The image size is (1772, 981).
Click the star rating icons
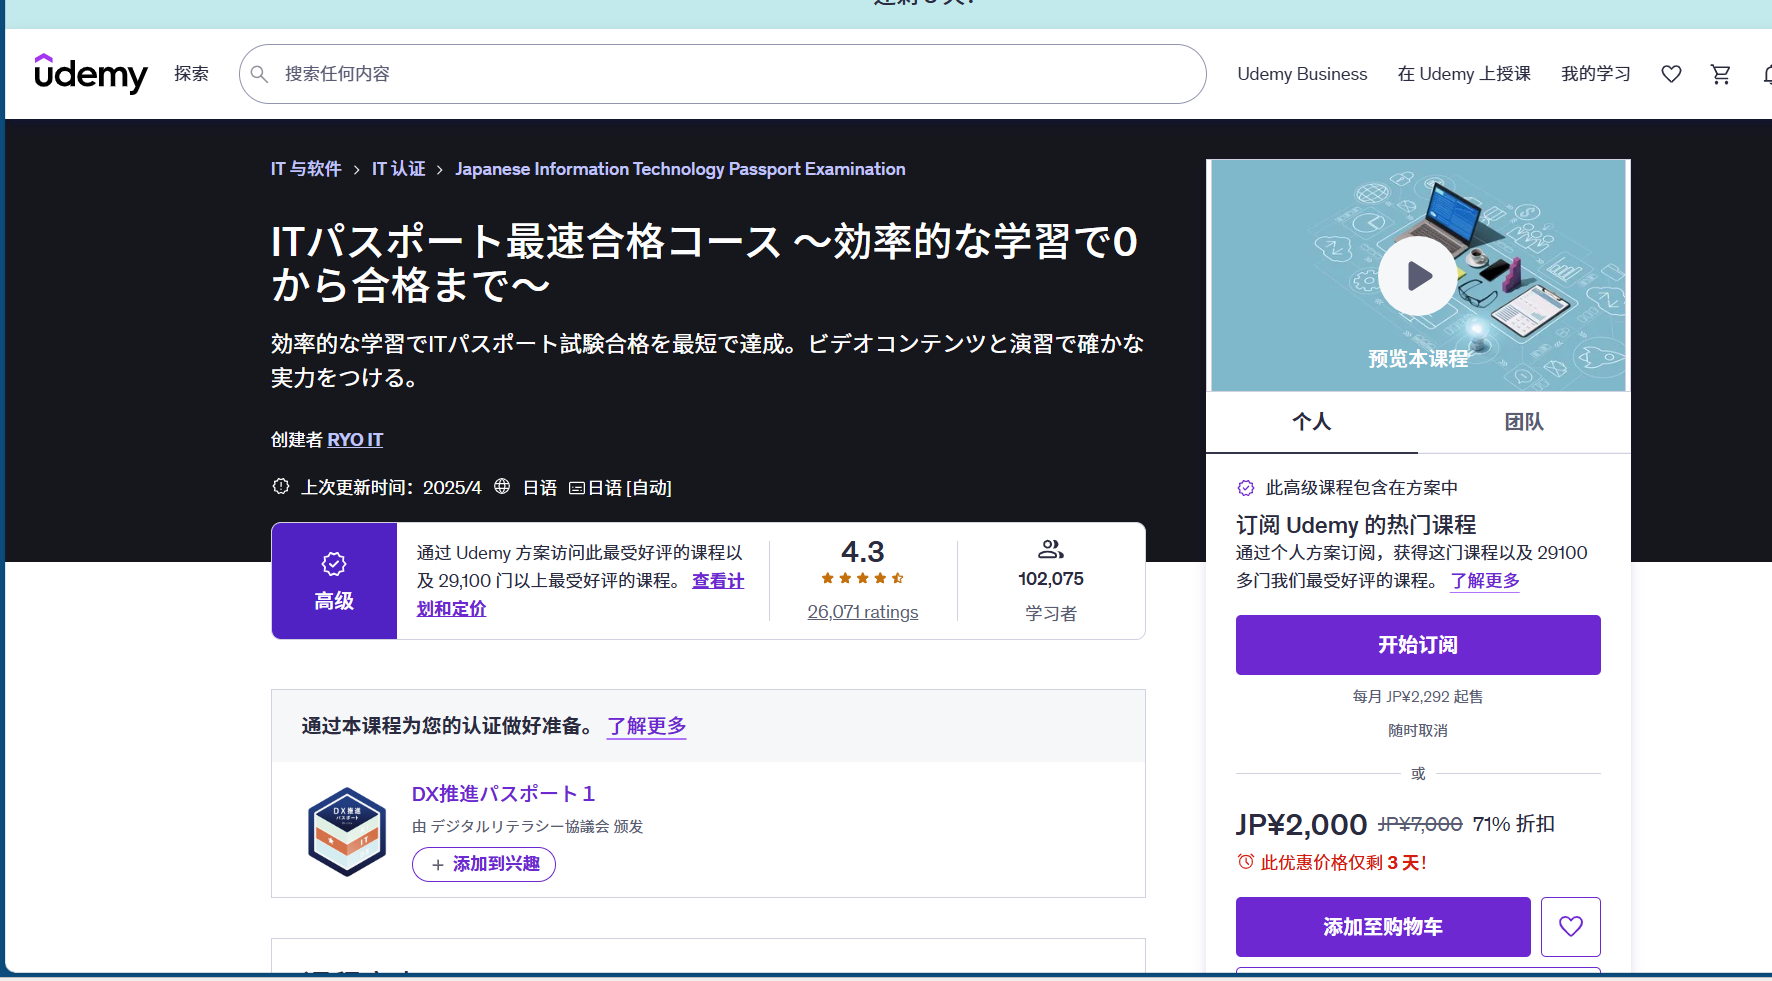pos(863,578)
